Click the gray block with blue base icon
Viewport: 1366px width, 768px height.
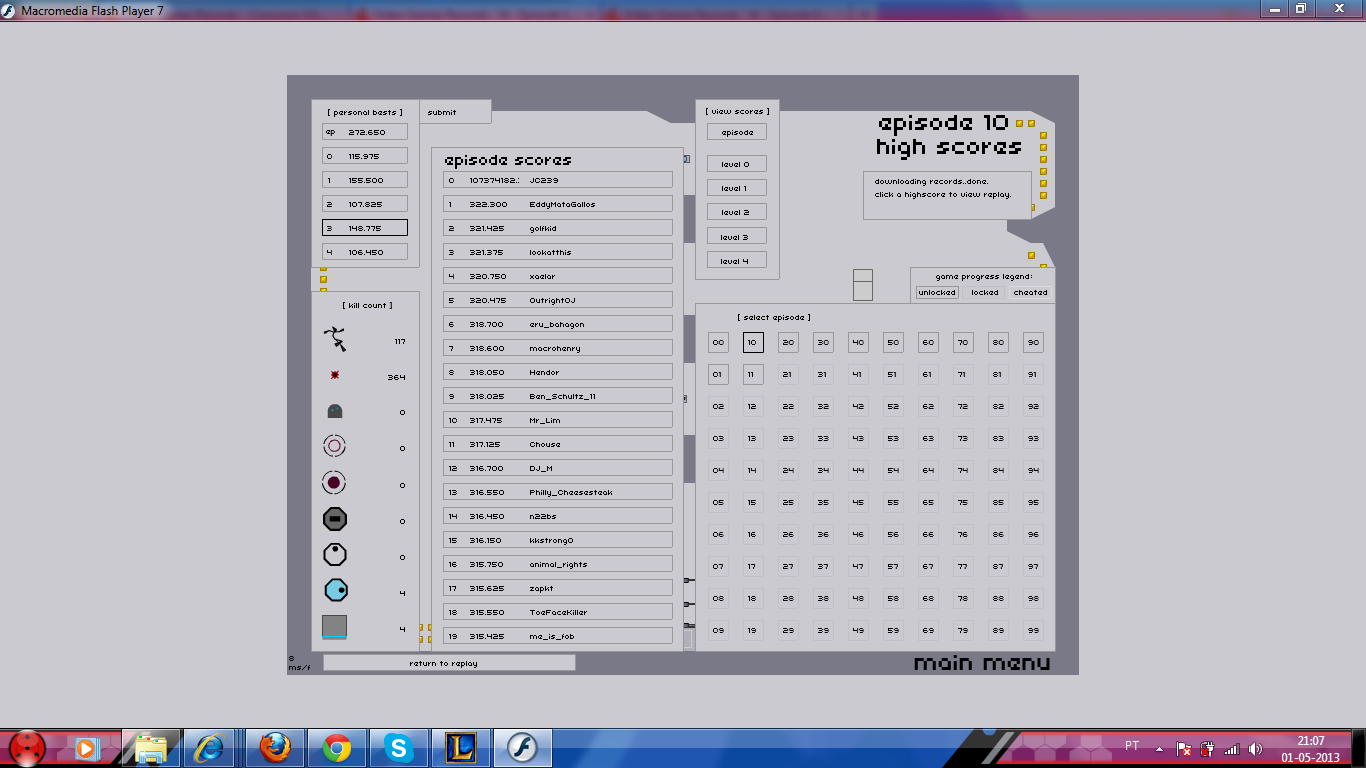[x=335, y=627]
